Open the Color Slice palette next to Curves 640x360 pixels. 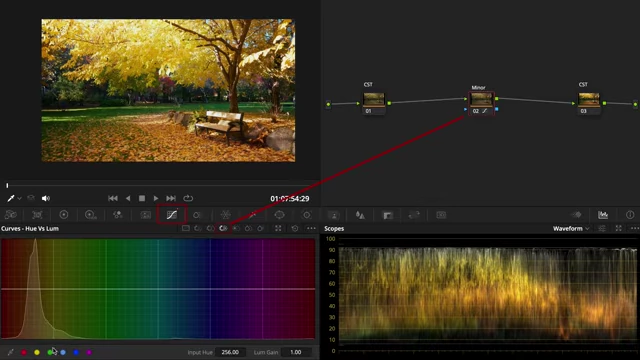[198, 215]
